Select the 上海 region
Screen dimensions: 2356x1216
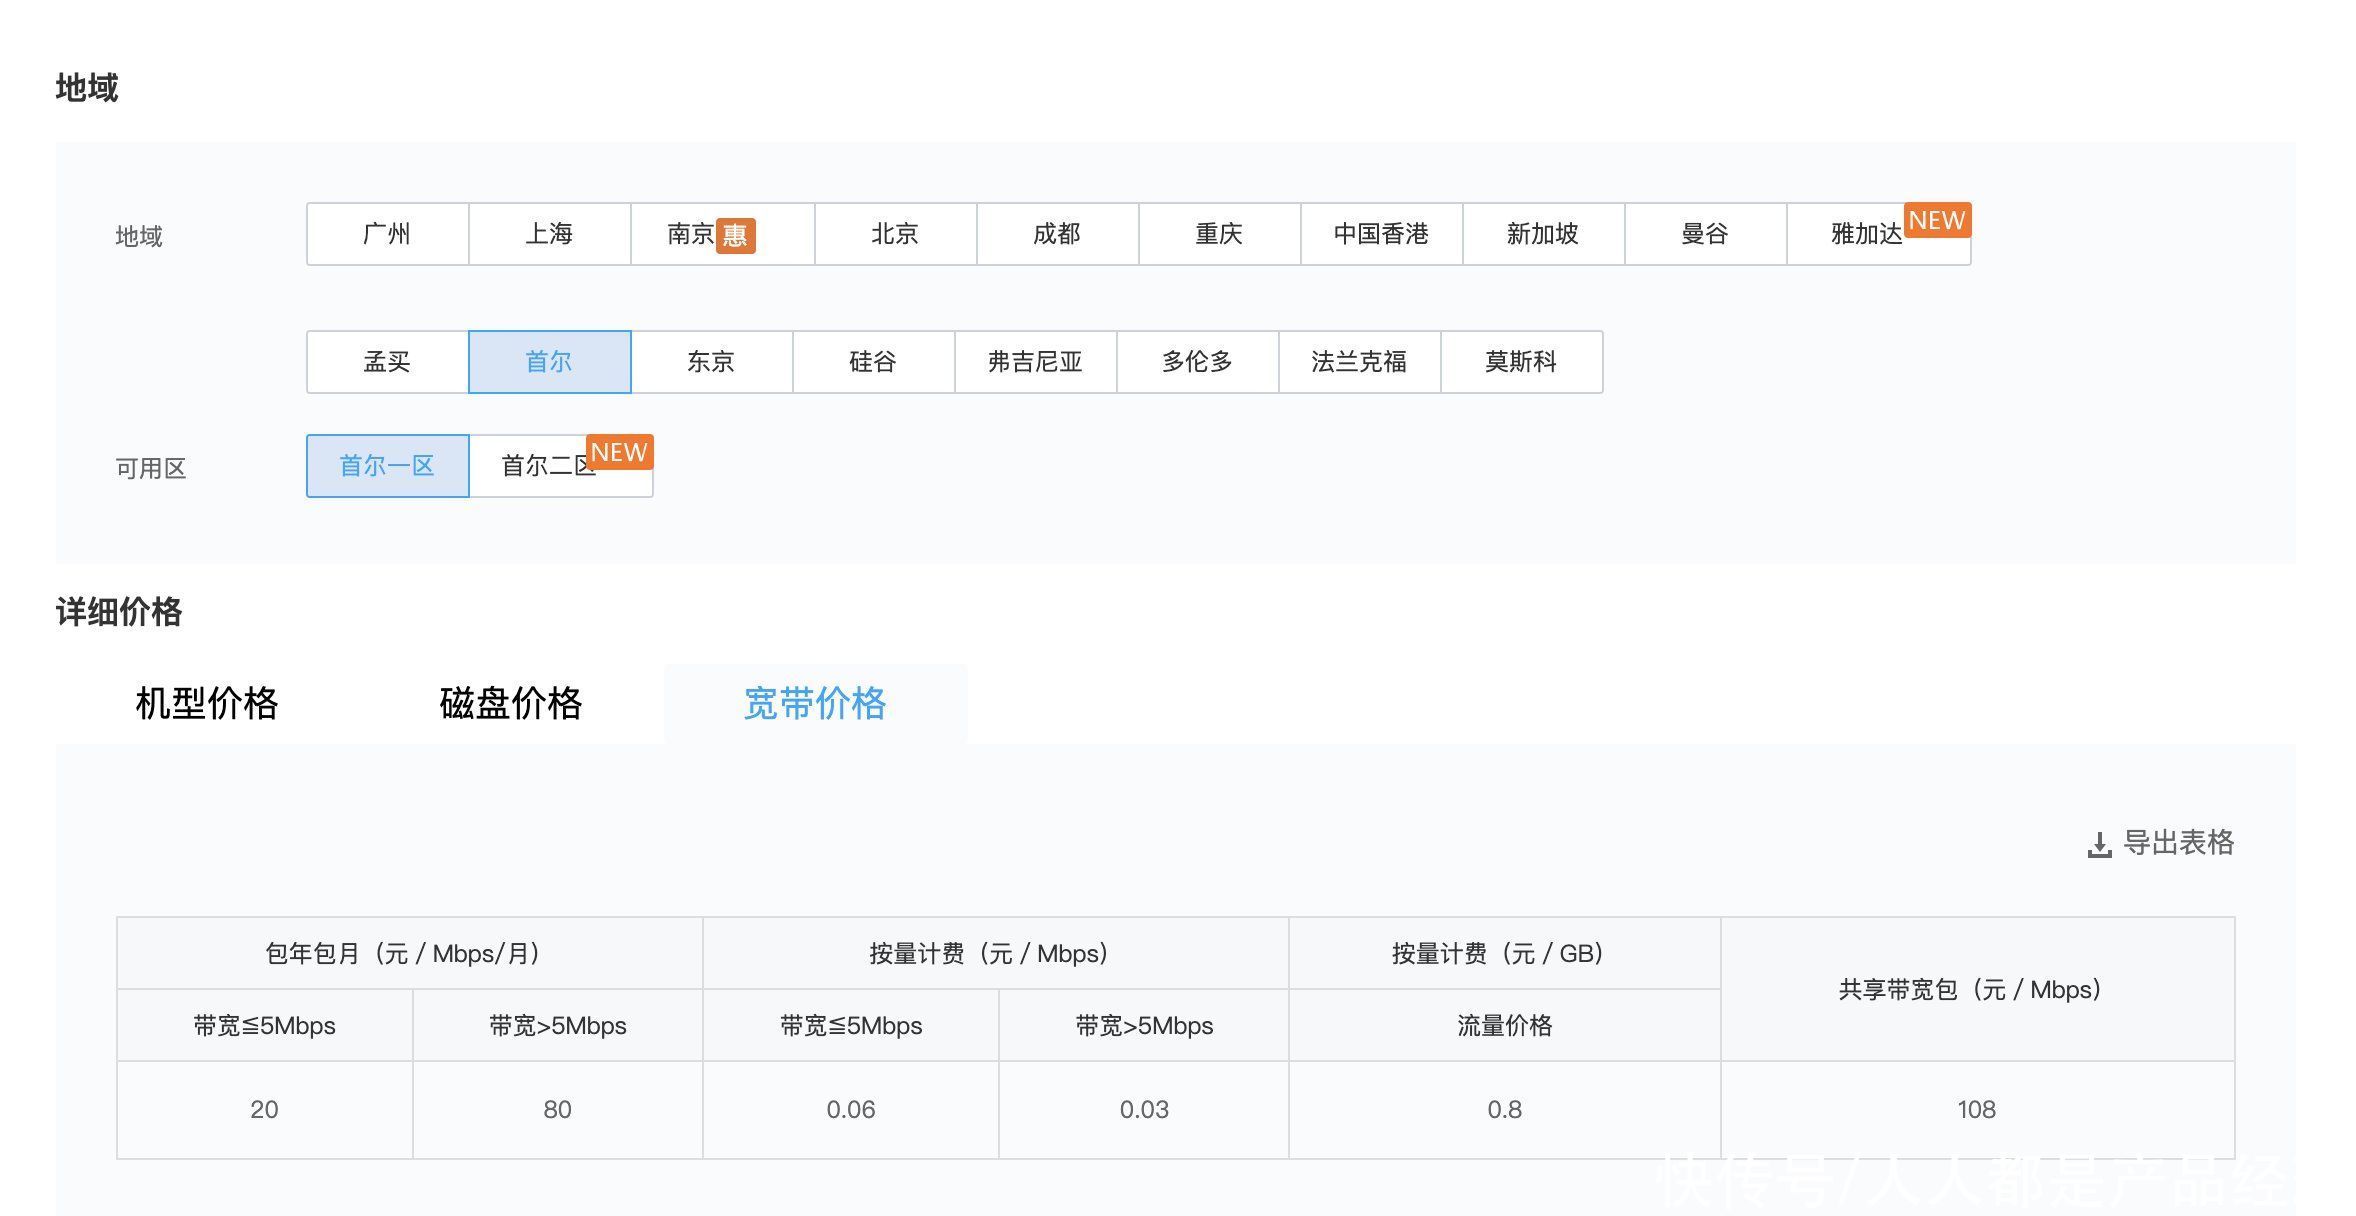click(x=550, y=234)
